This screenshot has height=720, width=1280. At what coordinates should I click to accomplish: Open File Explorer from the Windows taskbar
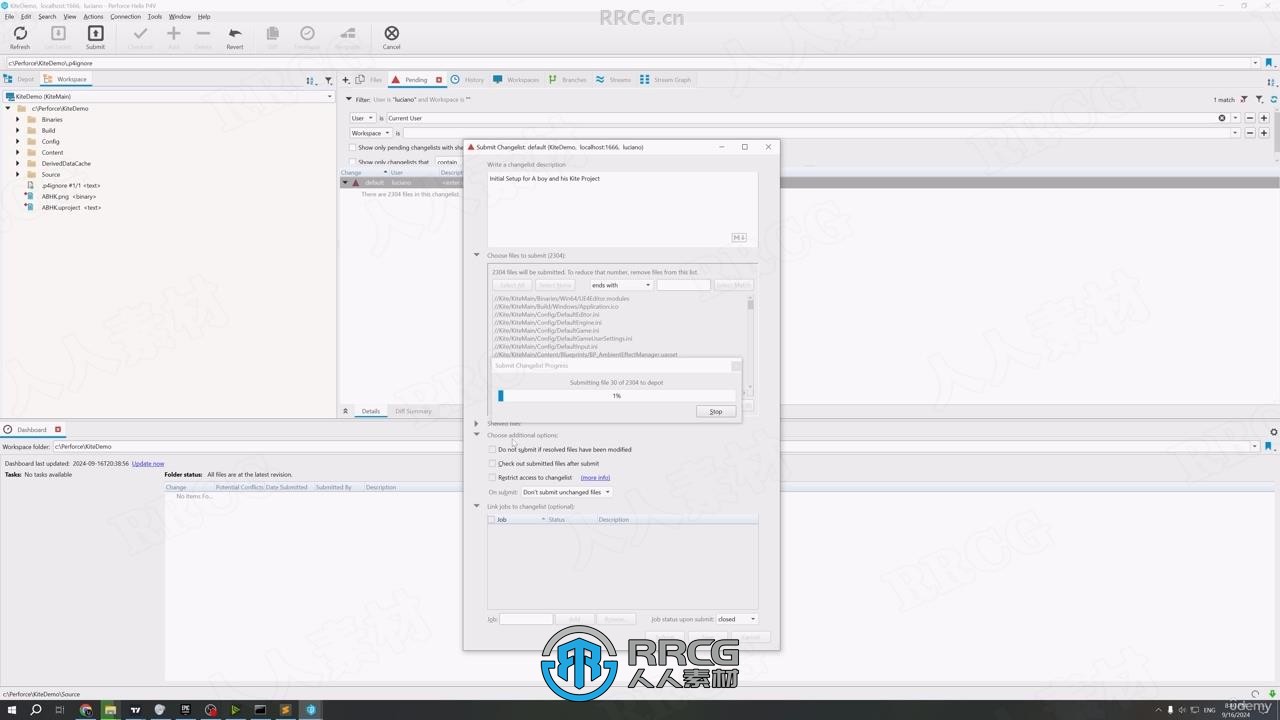(110, 710)
